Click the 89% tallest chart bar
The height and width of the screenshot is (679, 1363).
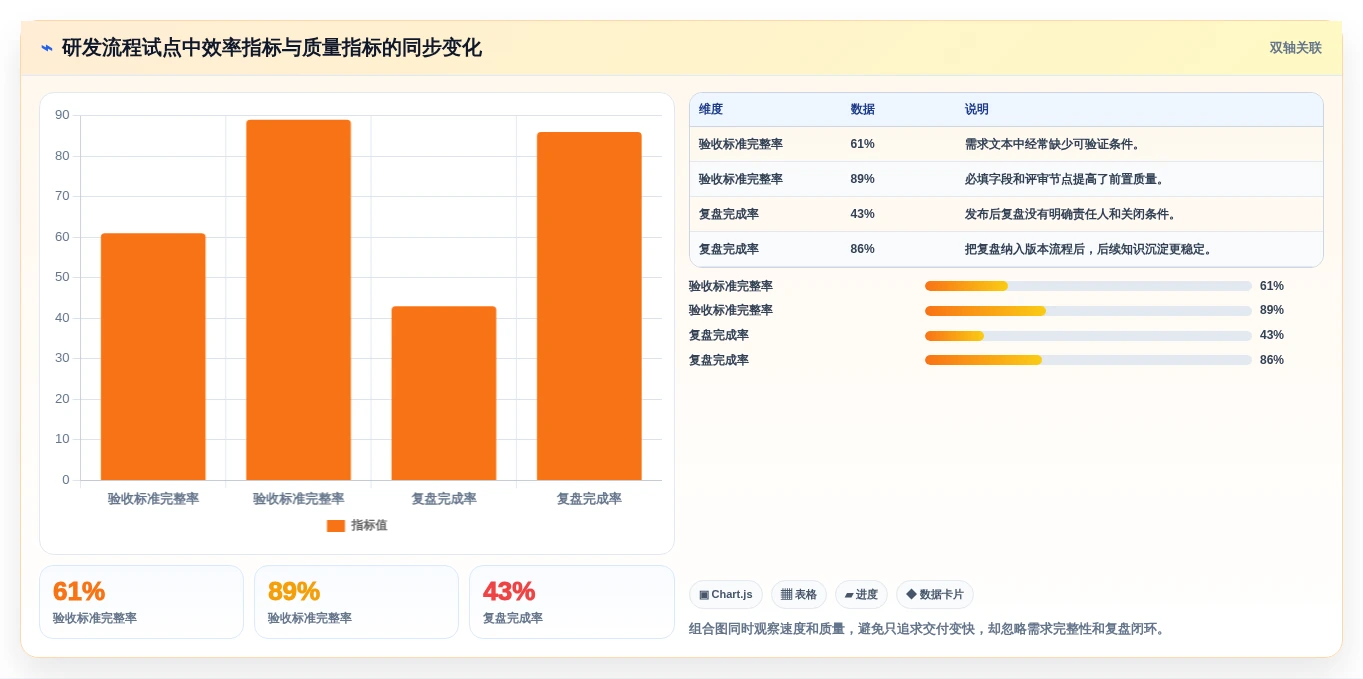click(x=298, y=300)
